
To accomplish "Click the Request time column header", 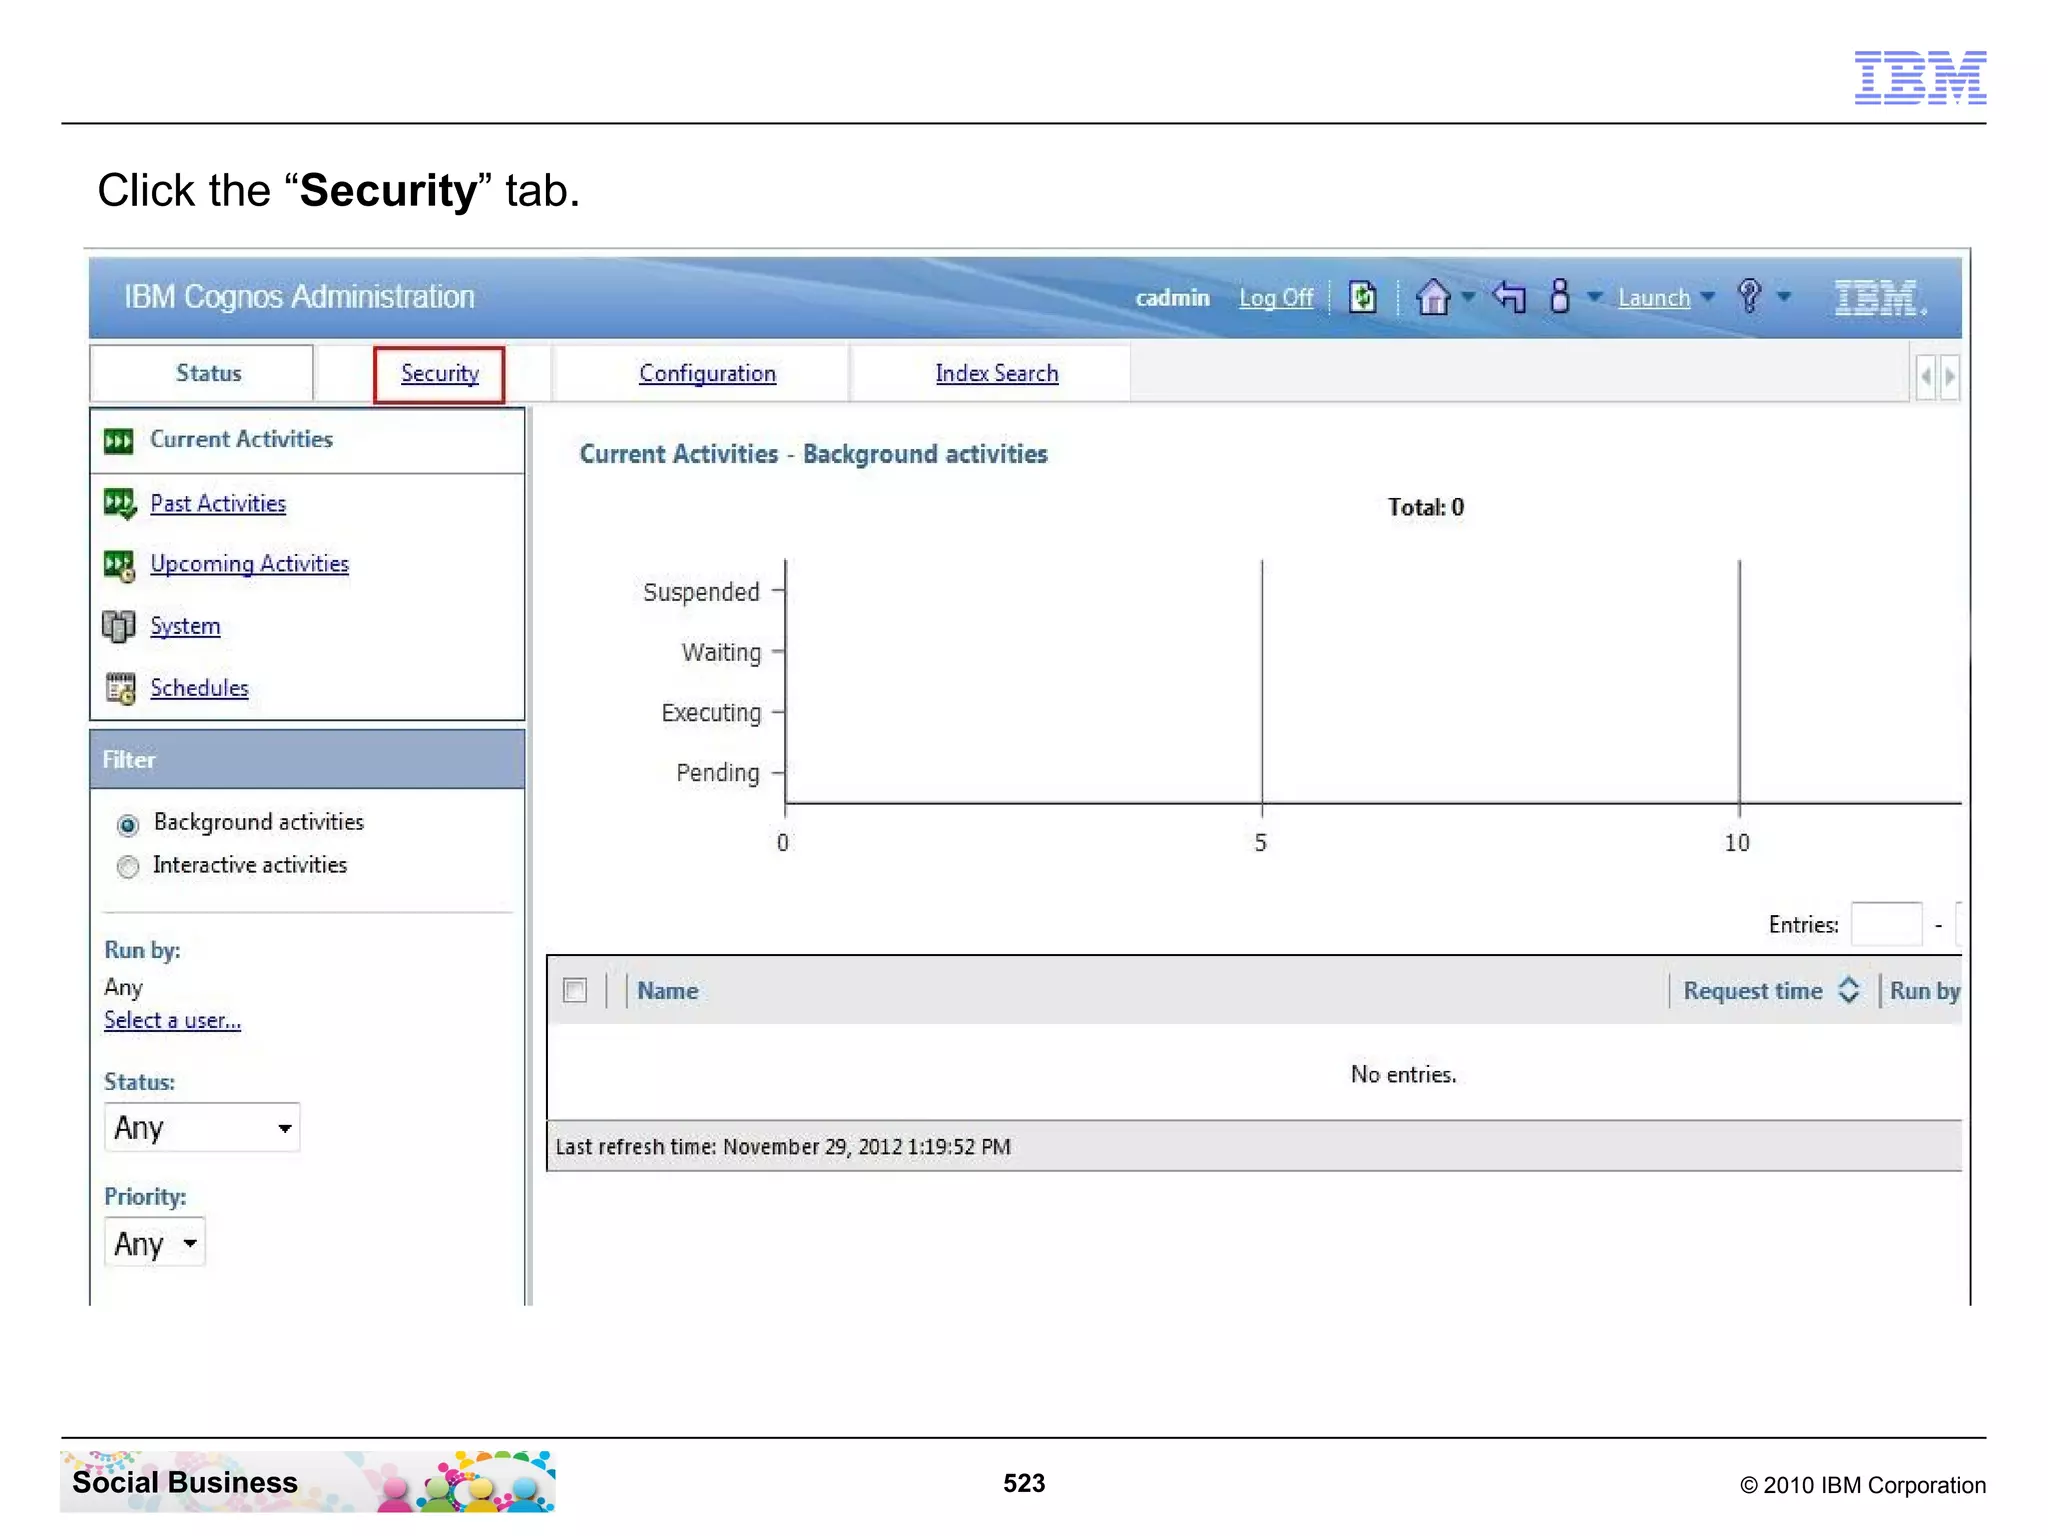I will 1753,991.
